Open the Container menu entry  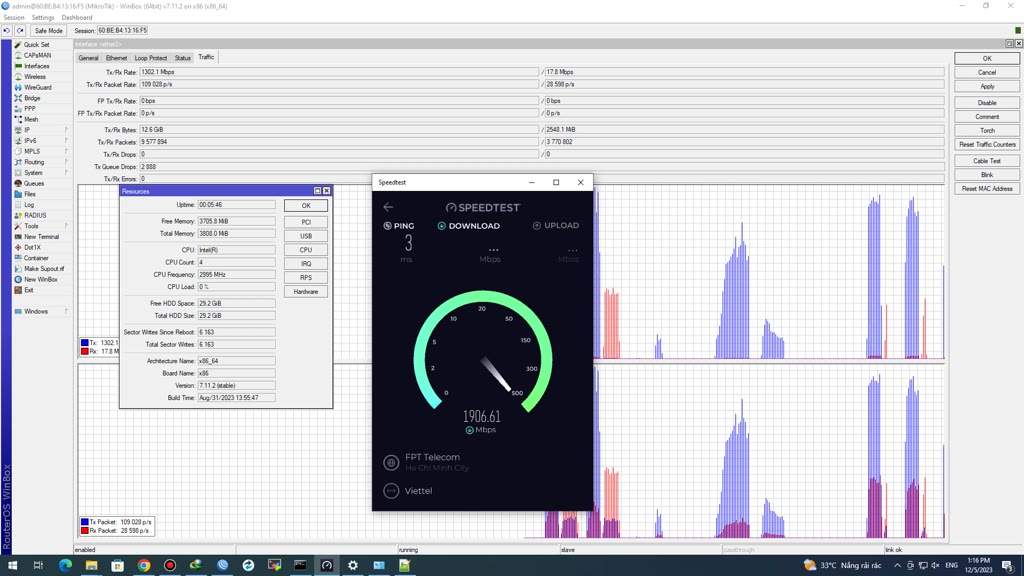(36, 258)
